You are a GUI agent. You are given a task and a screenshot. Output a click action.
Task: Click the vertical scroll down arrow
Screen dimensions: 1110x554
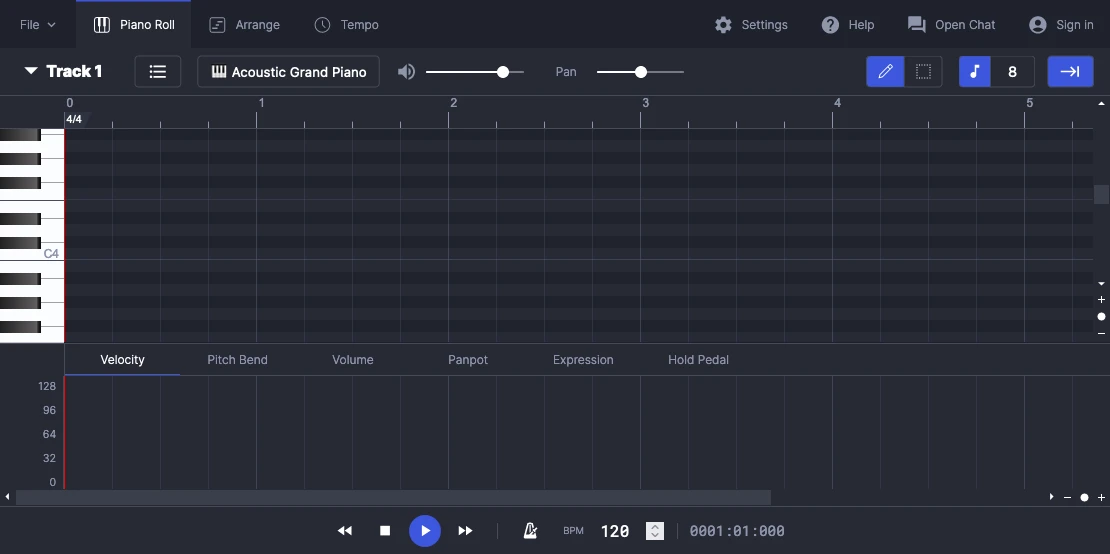pyautogui.click(x=1102, y=283)
